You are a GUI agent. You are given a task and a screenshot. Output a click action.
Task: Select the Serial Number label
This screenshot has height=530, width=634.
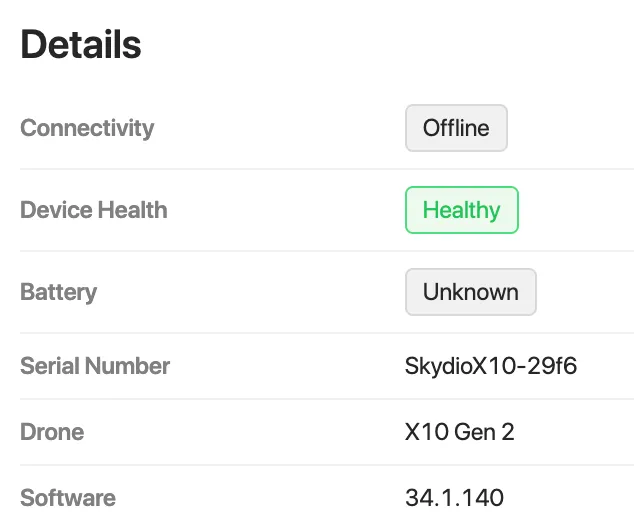tap(95, 366)
